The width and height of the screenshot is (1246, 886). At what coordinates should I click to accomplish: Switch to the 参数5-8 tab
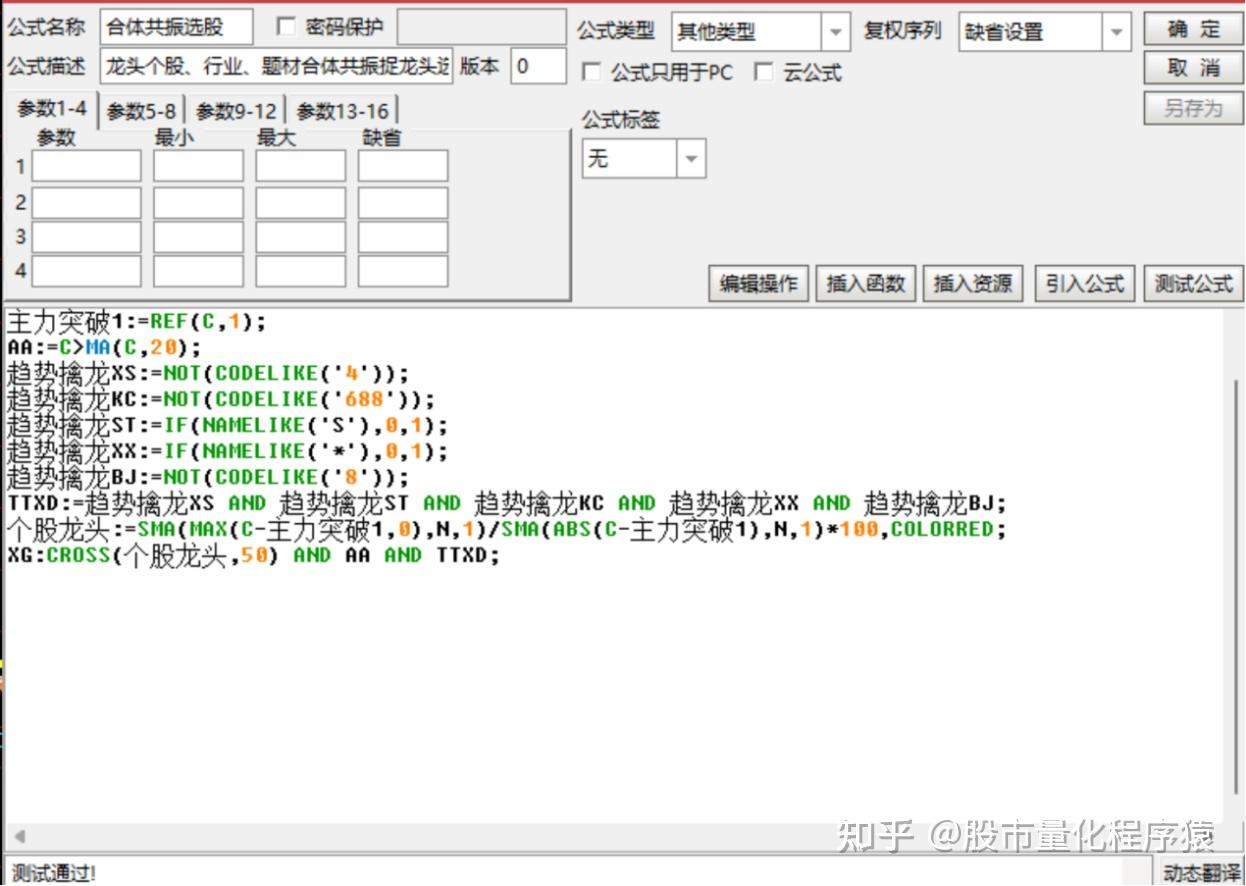[x=142, y=112]
